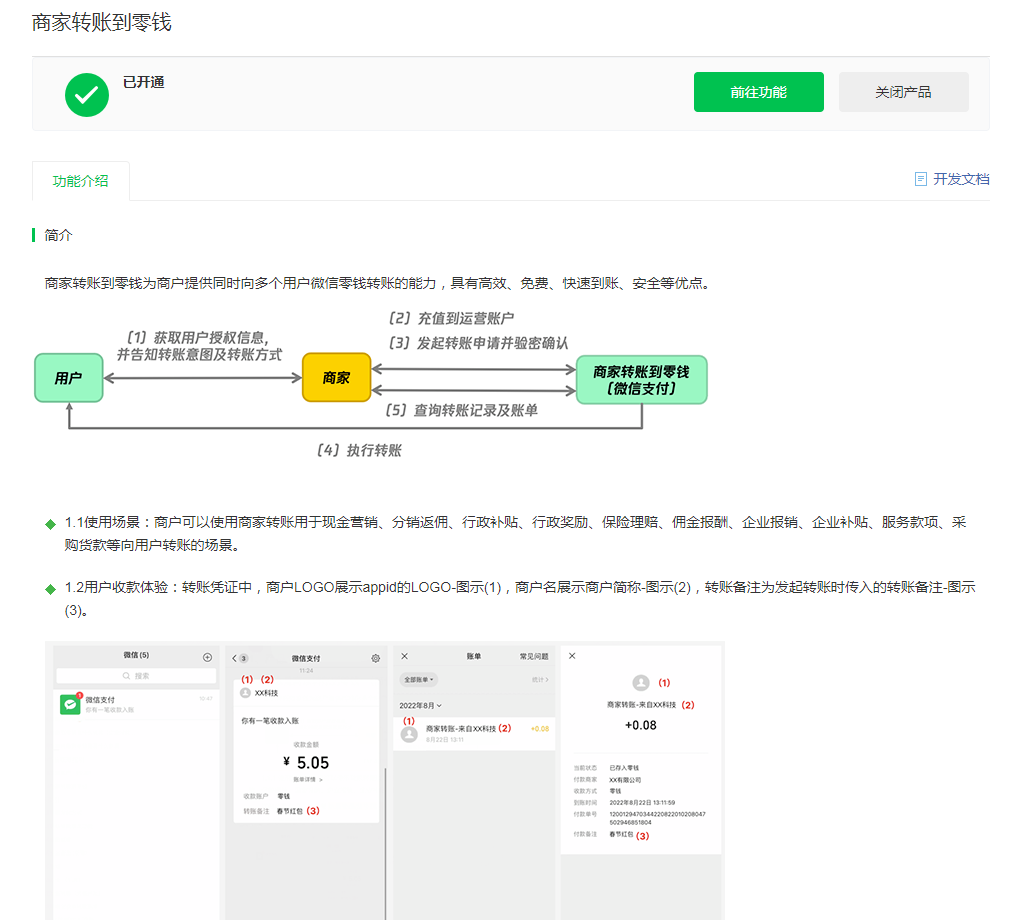Click the 商家转账-来自XX科技 bill row with +0.08

click(475, 734)
